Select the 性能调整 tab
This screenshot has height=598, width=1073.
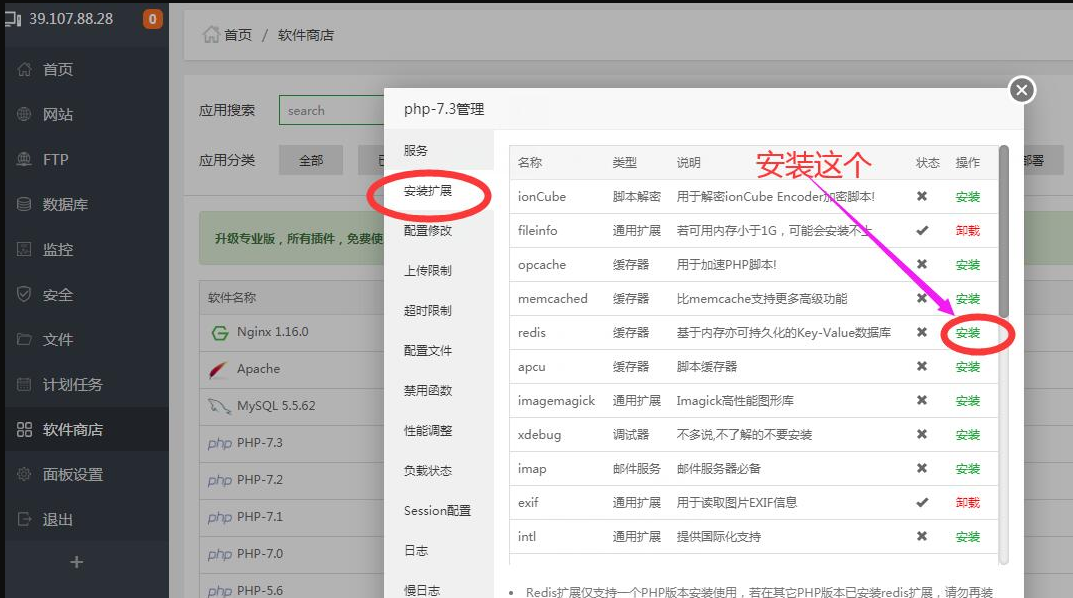428,430
